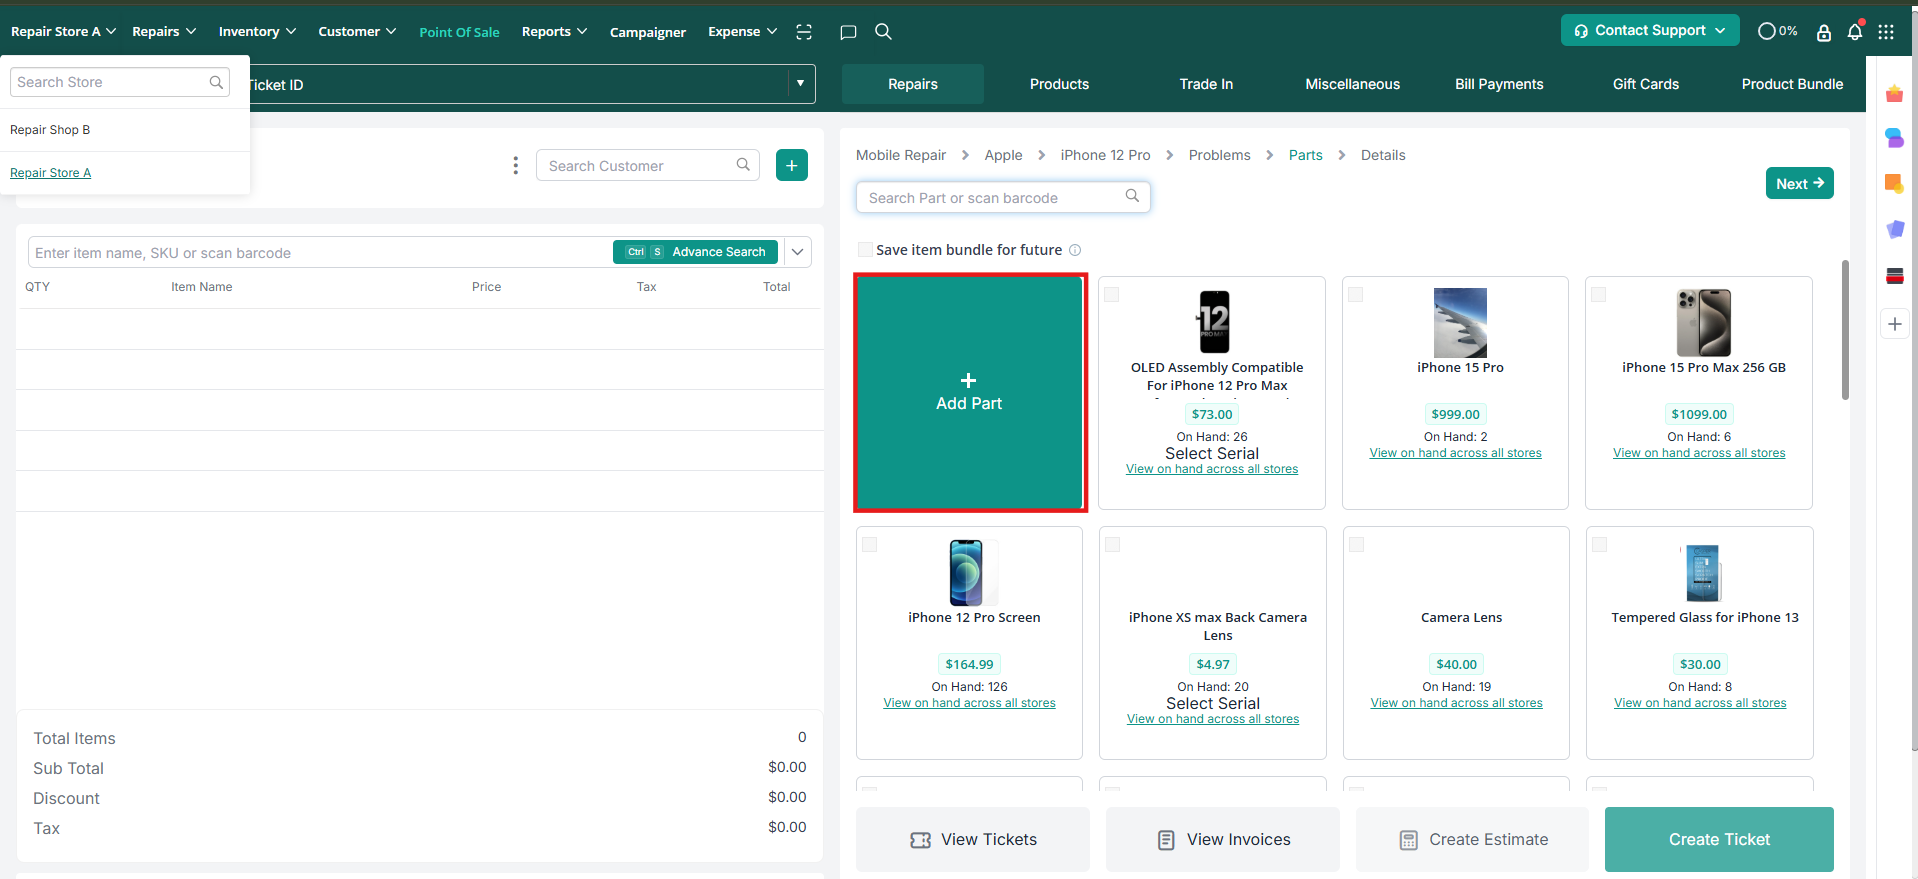The image size is (1918, 879).
Task: Tick checkbox on iPhone 12 Pro Screen card
Action: pyautogui.click(x=870, y=545)
